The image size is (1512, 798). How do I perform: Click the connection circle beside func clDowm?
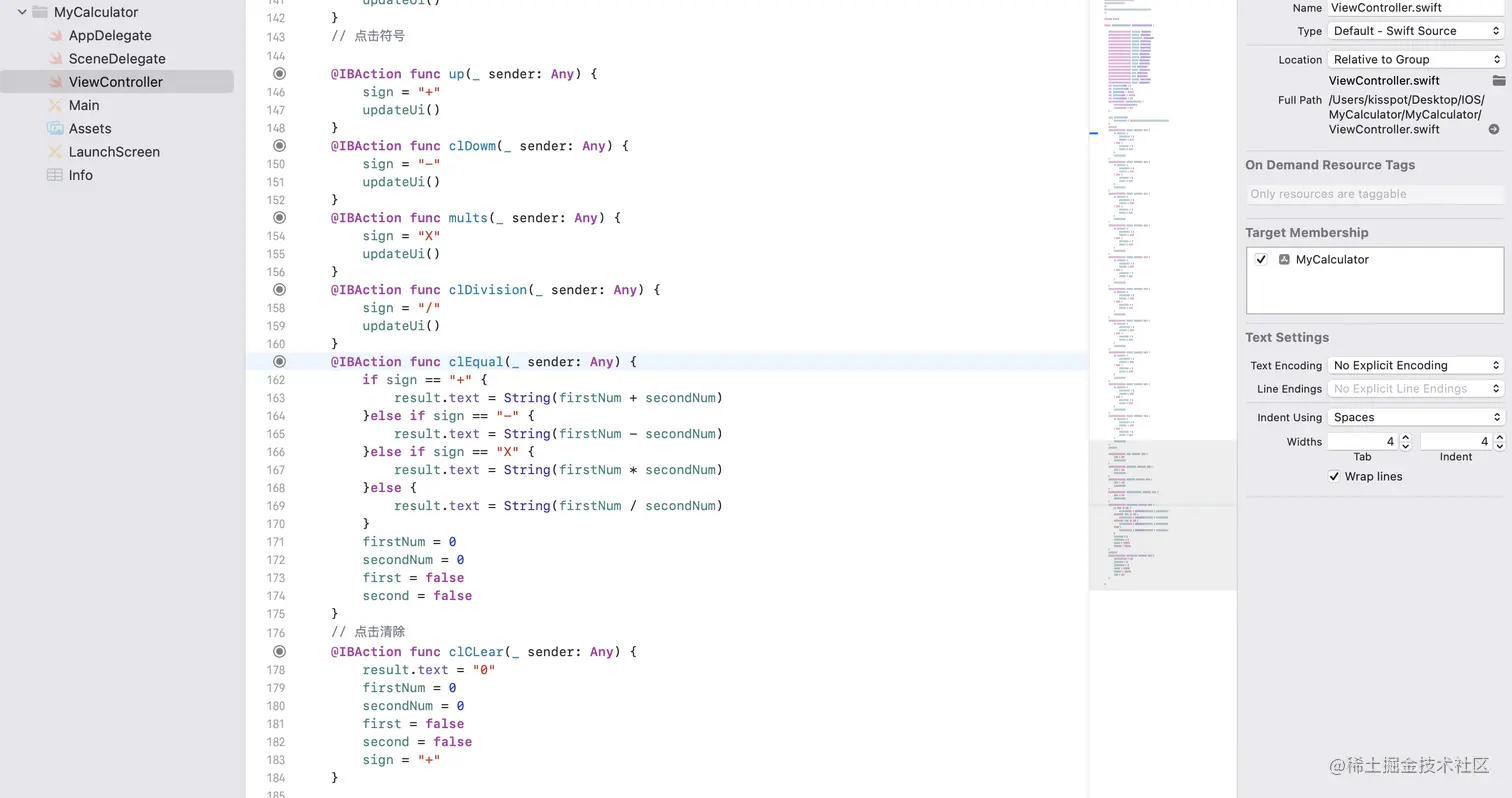coord(280,146)
